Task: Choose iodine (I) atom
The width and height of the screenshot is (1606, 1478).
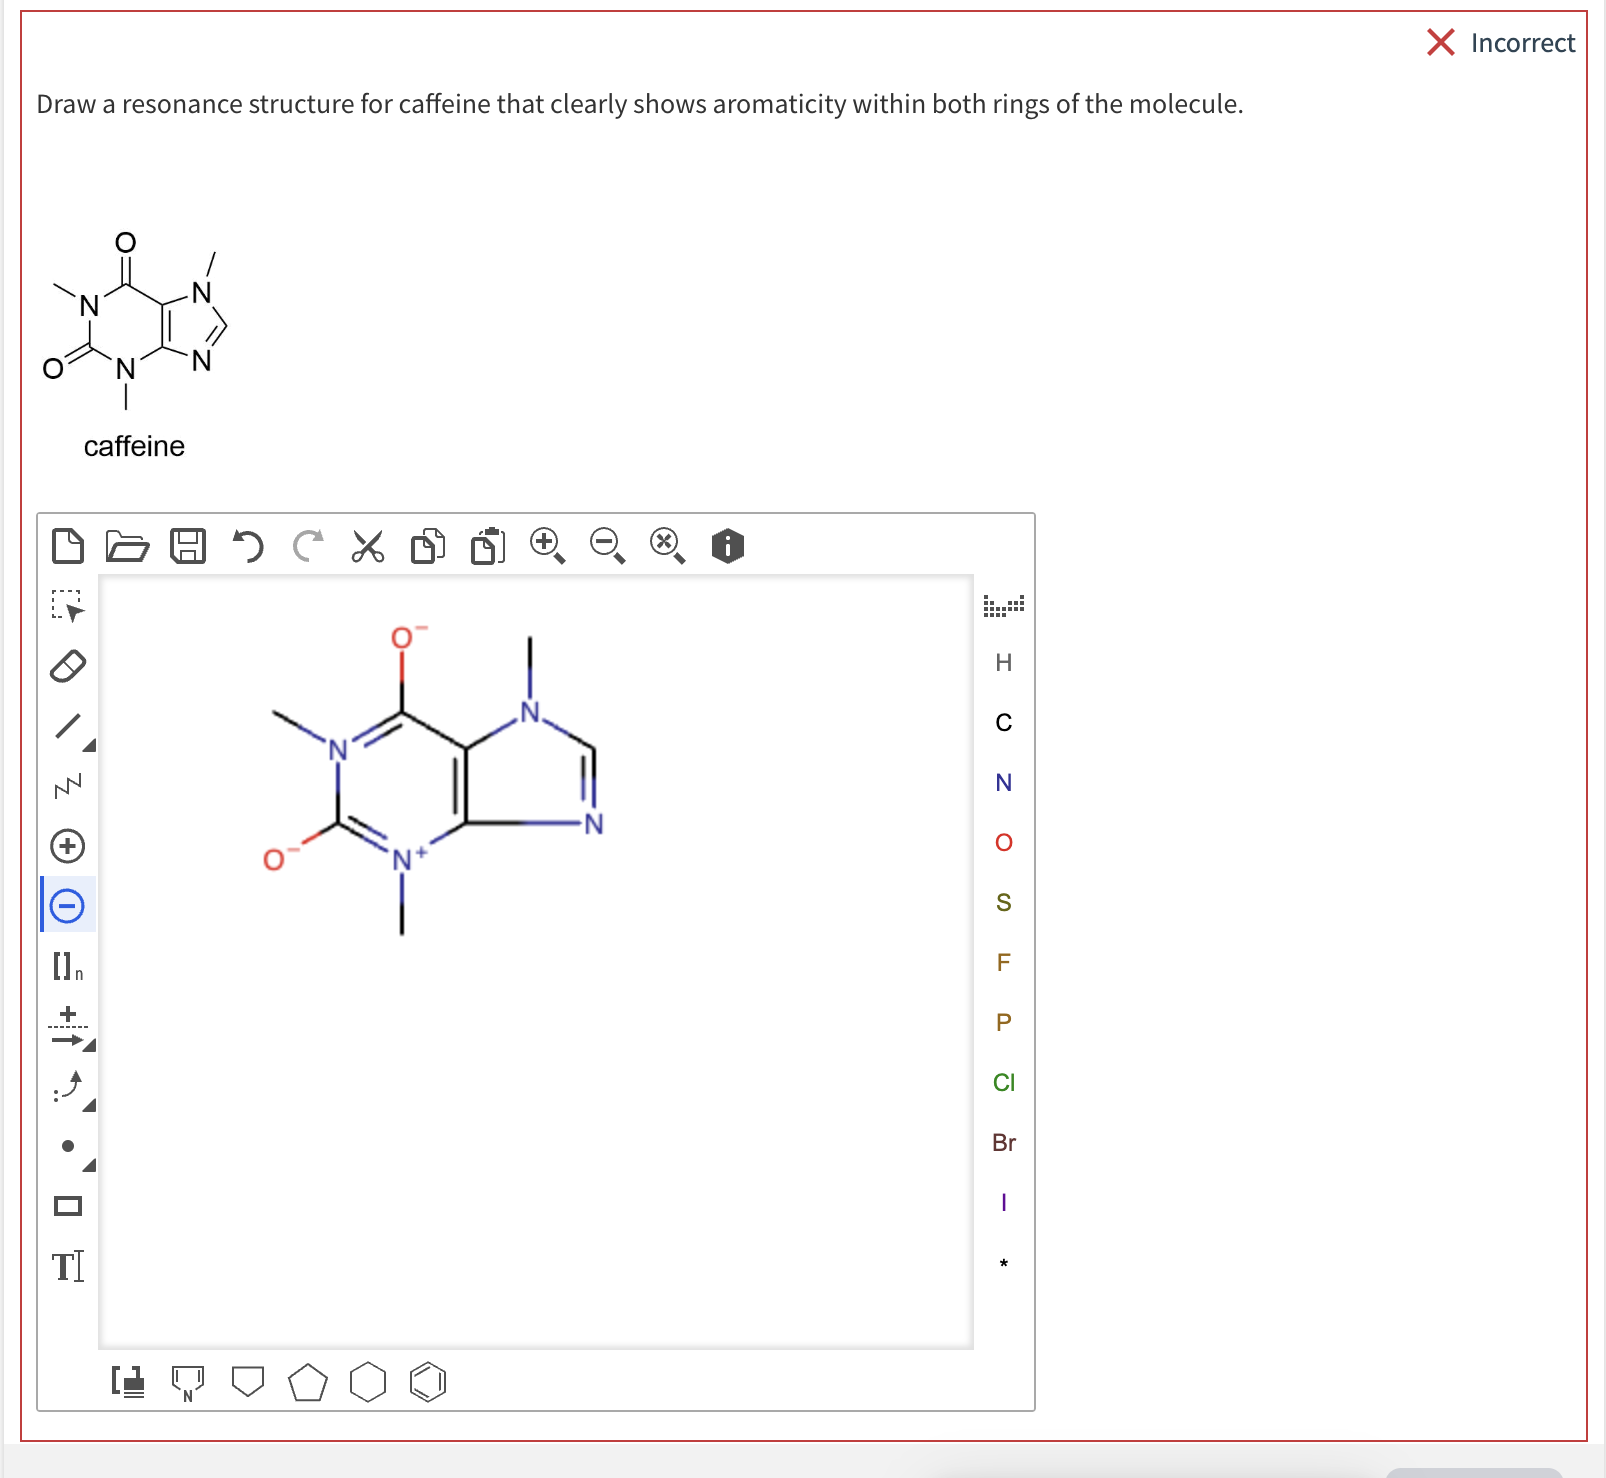Action: pos(1004,1203)
